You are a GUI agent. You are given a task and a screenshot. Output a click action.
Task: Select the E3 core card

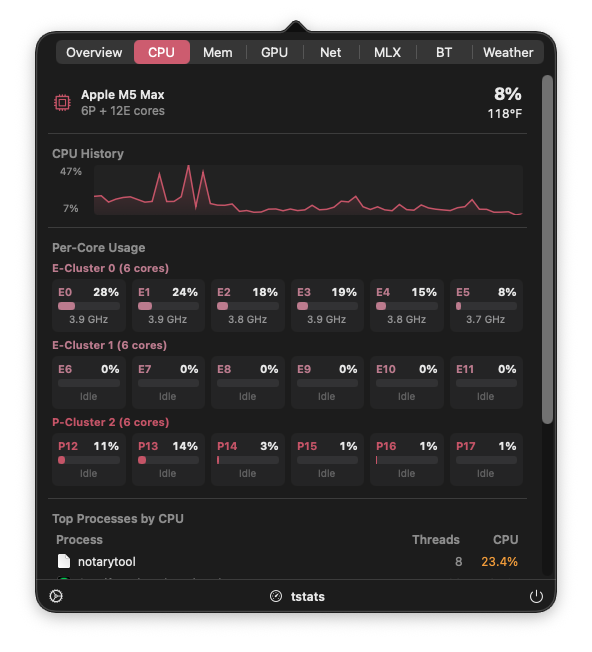click(327, 306)
